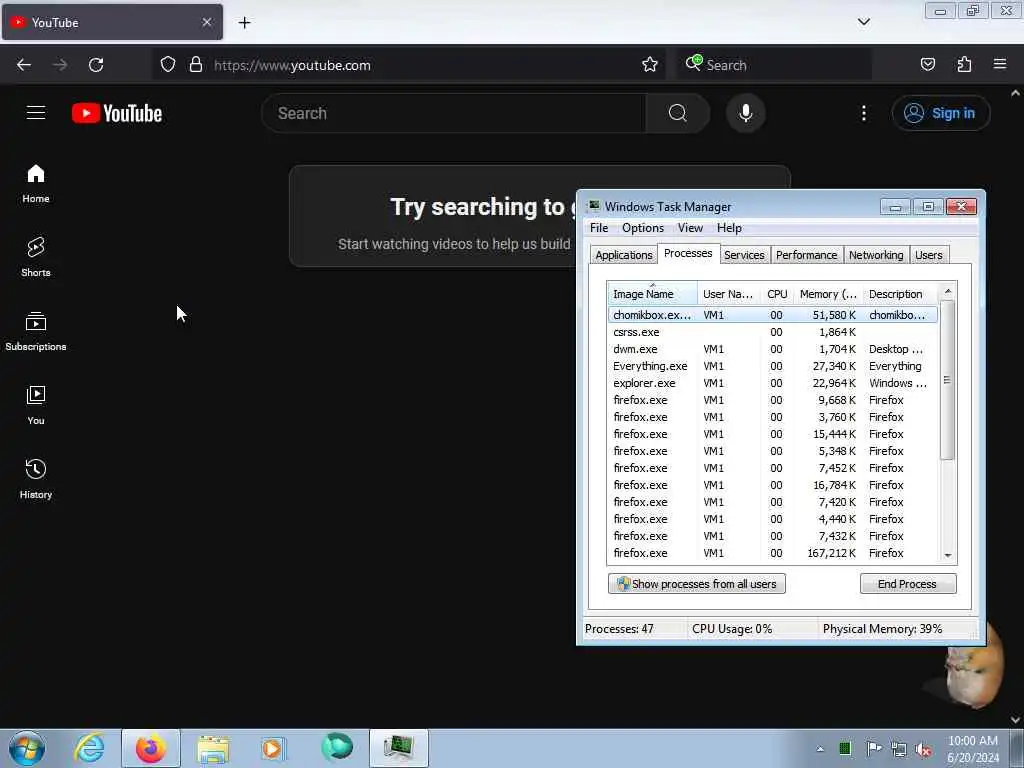
Task: Click the YouTube logo
Action: (x=117, y=113)
